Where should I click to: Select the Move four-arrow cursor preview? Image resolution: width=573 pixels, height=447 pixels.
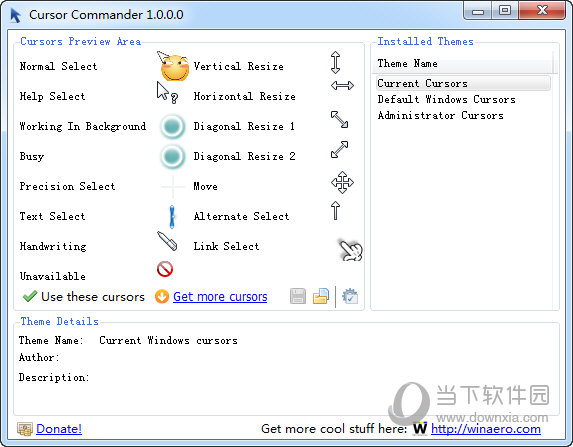pos(342,182)
